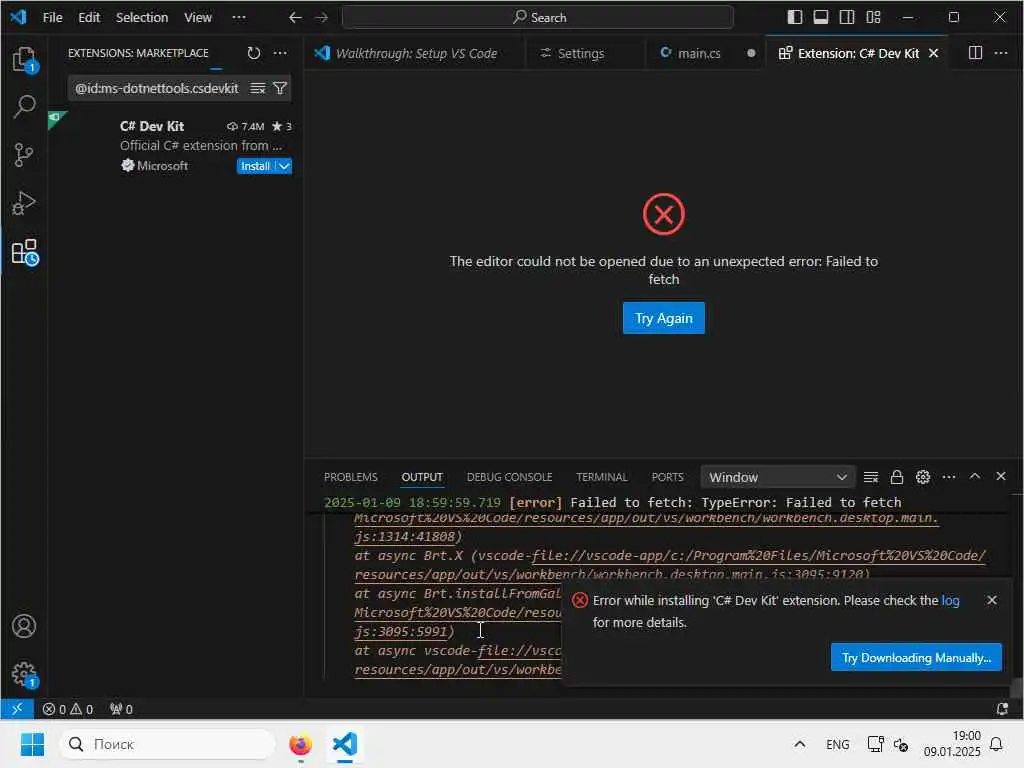Screen dimensions: 1024x768
Task: Install the C# Dev Kit extension
Action: 255,166
